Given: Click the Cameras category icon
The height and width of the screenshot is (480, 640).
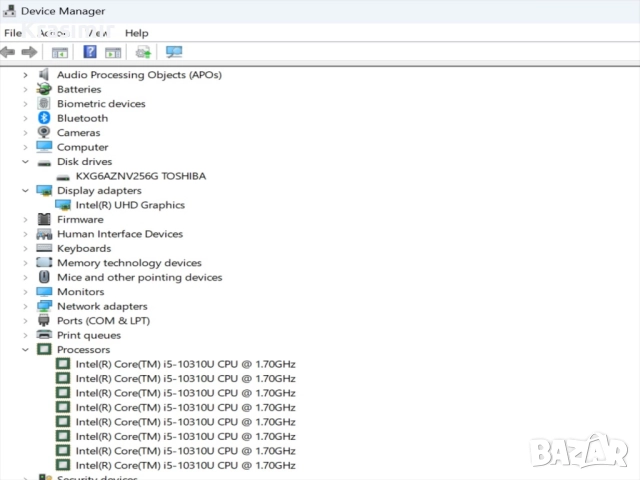Looking at the screenshot, I should click(x=44, y=132).
